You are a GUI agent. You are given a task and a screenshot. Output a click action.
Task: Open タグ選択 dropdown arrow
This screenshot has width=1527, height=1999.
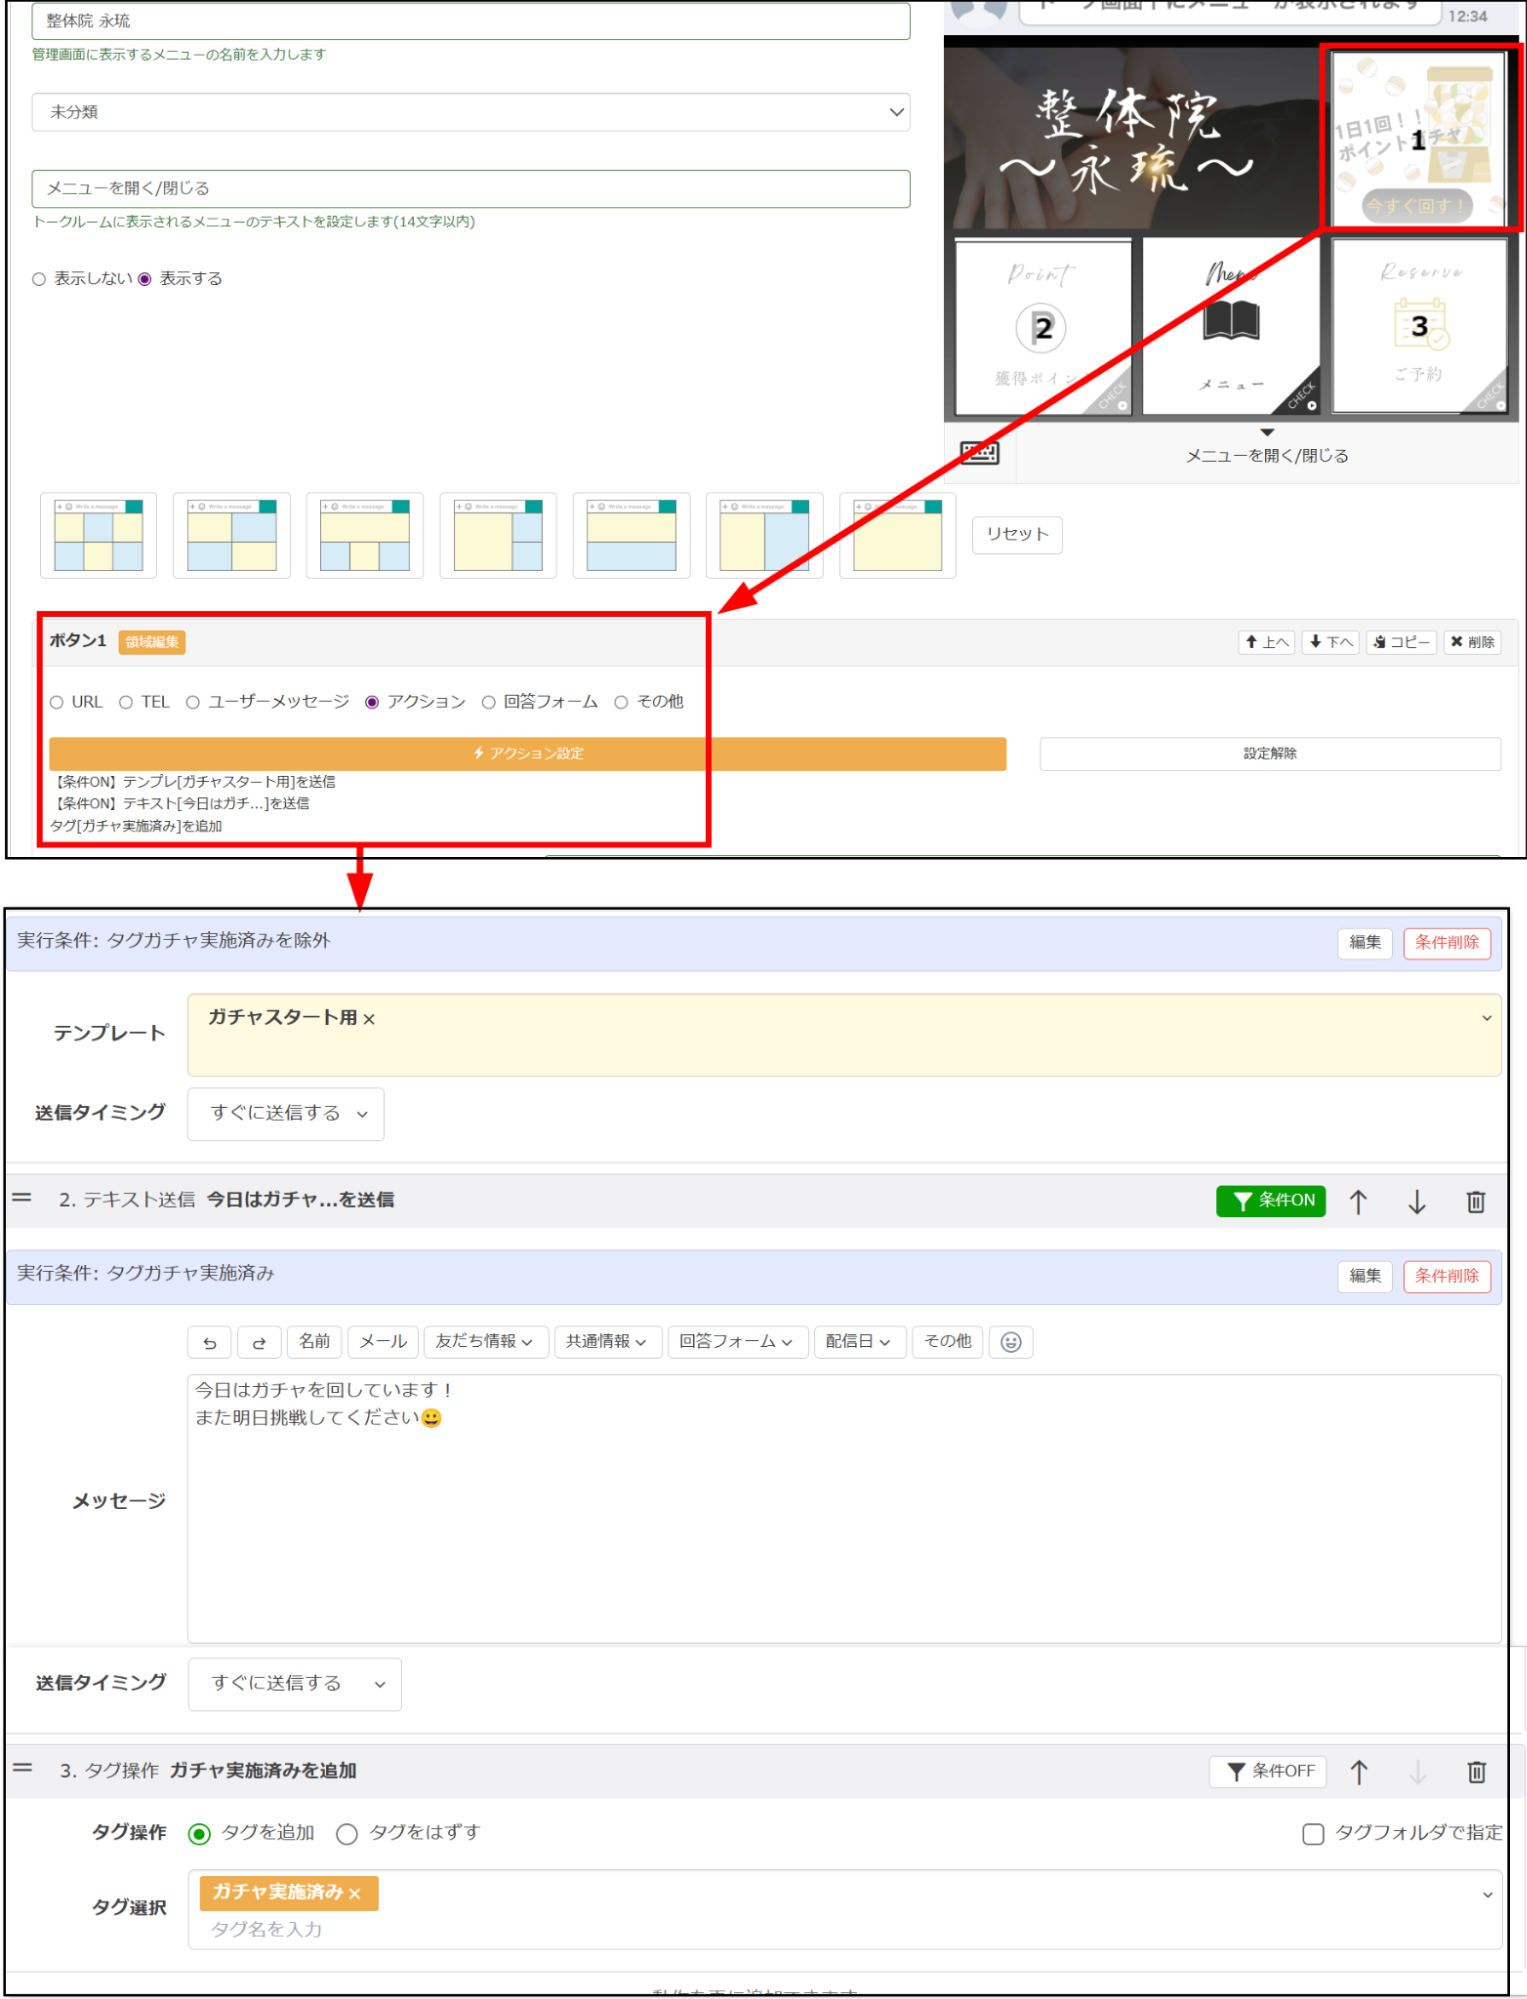pos(1488,1895)
